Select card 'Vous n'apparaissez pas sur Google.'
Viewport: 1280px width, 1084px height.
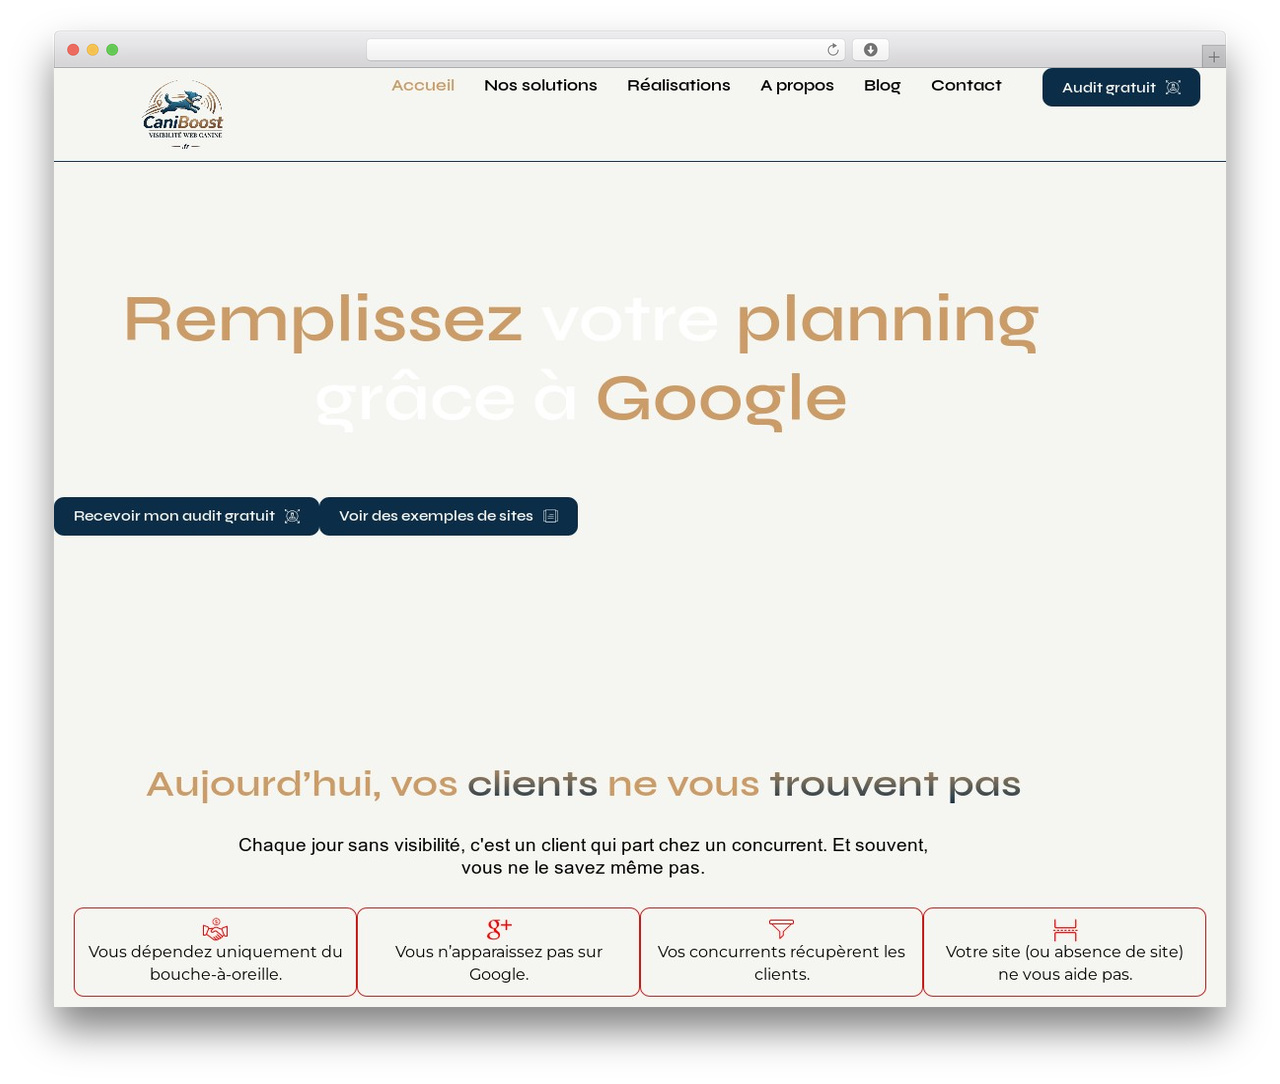[498, 952]
